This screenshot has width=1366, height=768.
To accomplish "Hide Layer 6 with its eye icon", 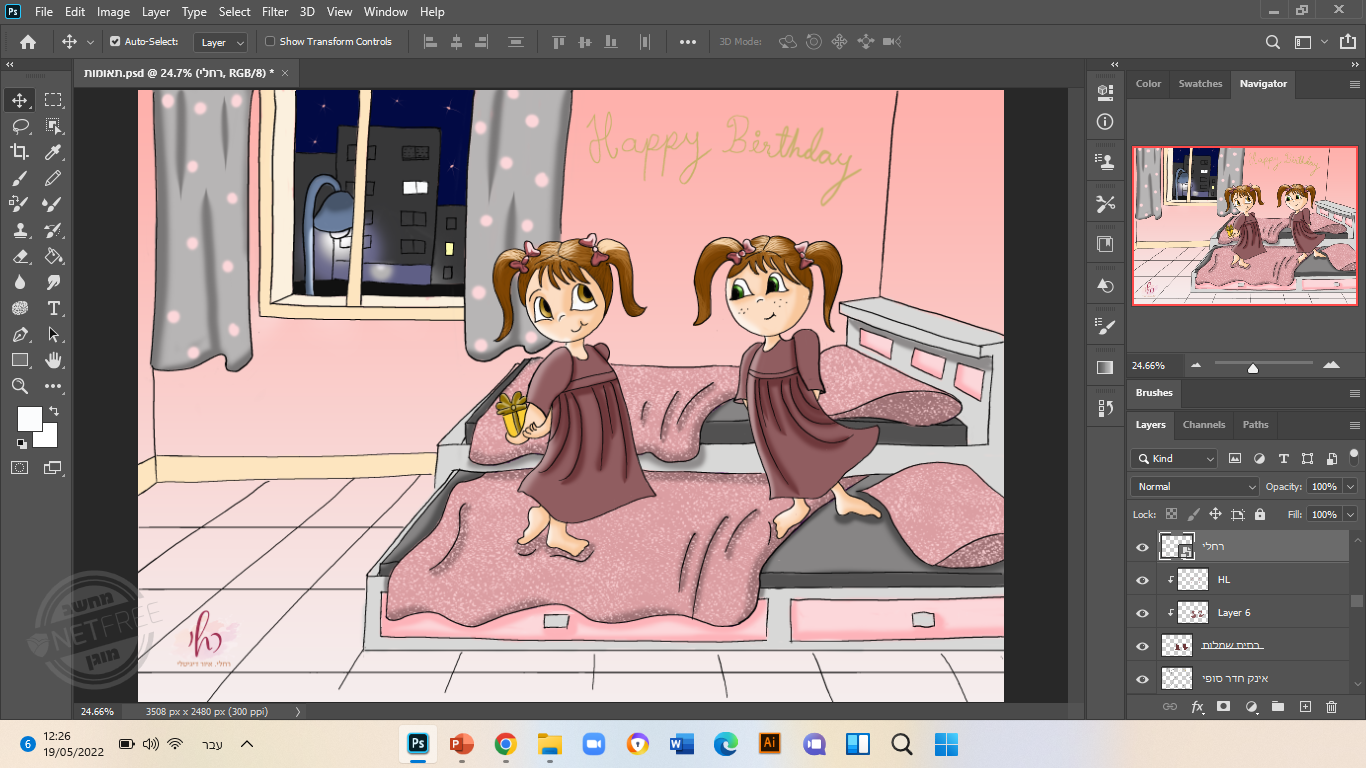I will (1143, 613).
